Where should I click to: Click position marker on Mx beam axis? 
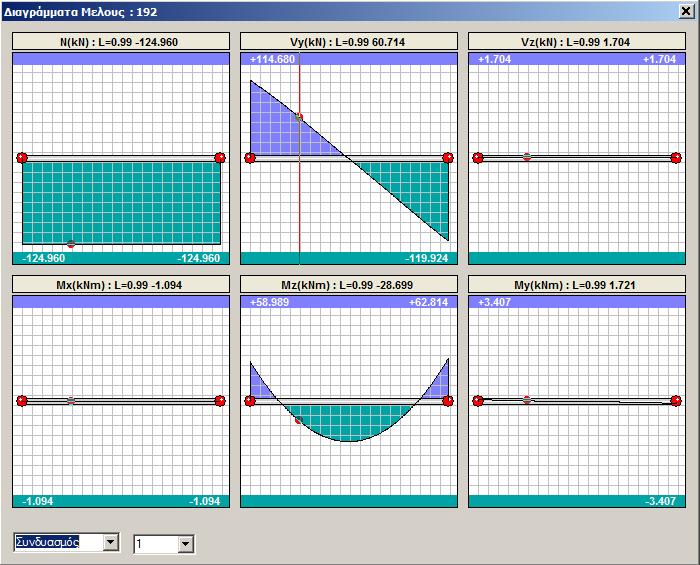coord(71,400)
